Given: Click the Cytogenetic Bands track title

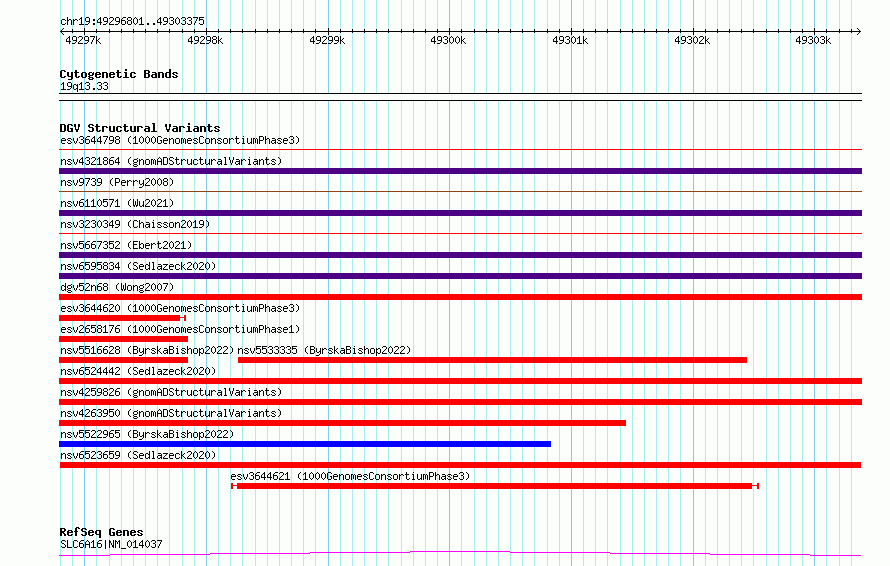Looking at the screenshot, I should coord(119,74).
